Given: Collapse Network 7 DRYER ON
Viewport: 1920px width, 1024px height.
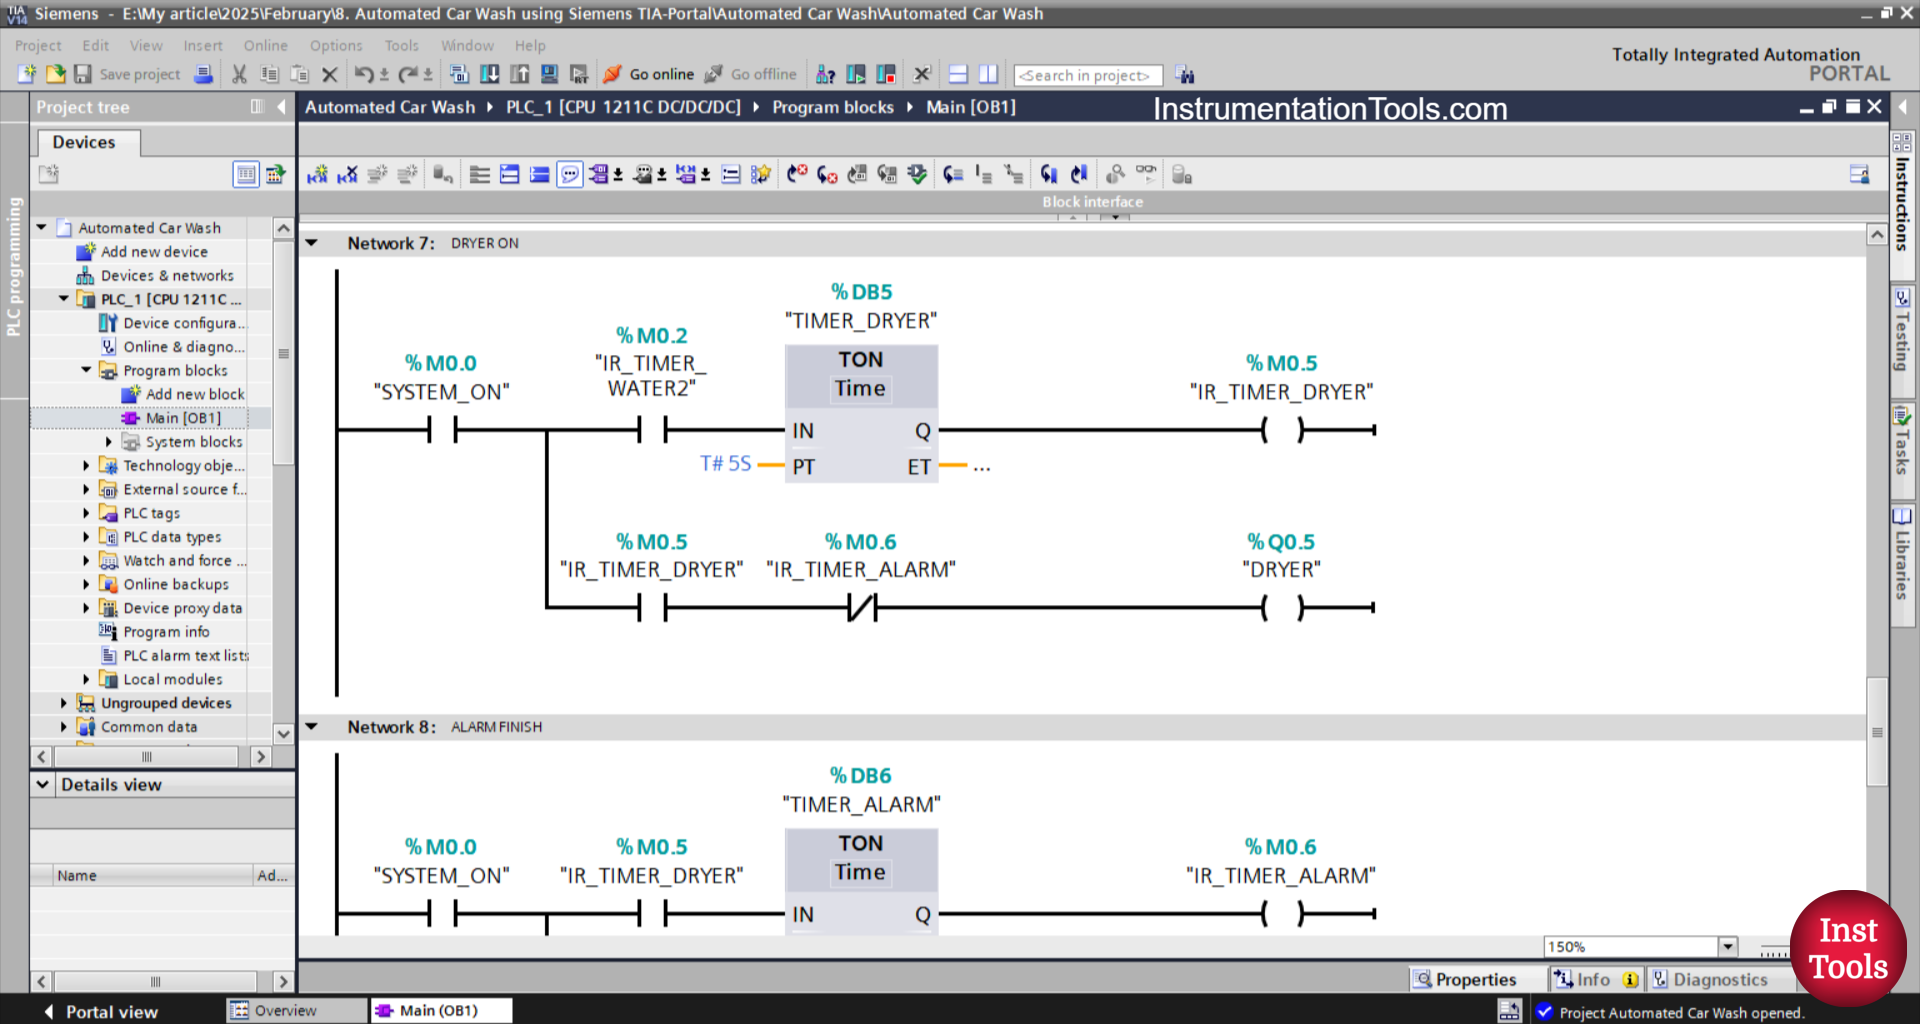Looking at the screenshot, I should [x=311, y=242].
